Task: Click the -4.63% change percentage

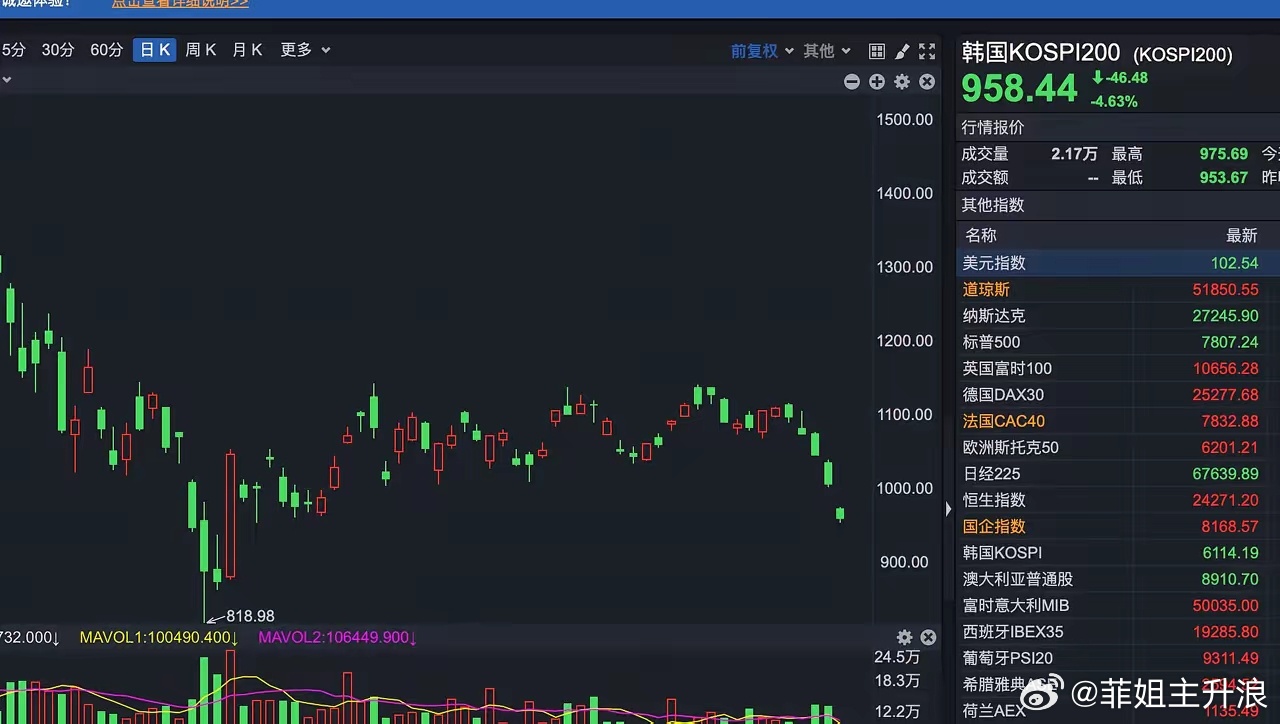Action: (1114, 101)
